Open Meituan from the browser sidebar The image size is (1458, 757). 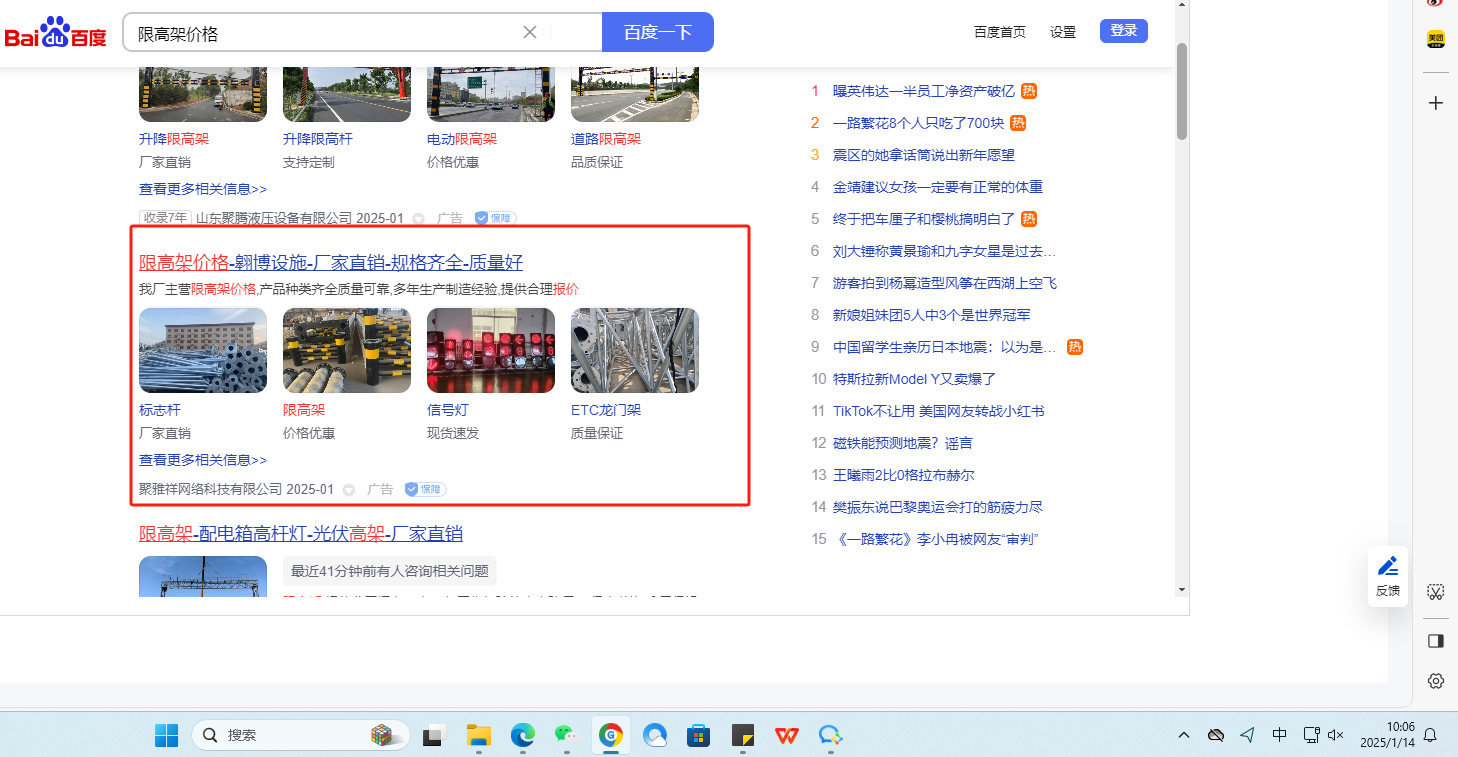(x=1436, y=39)
